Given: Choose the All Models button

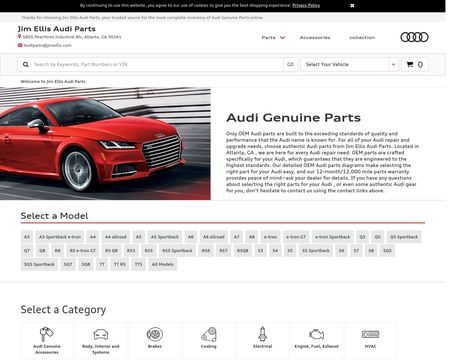Looking at the screenshot, I should coord(163,264).
